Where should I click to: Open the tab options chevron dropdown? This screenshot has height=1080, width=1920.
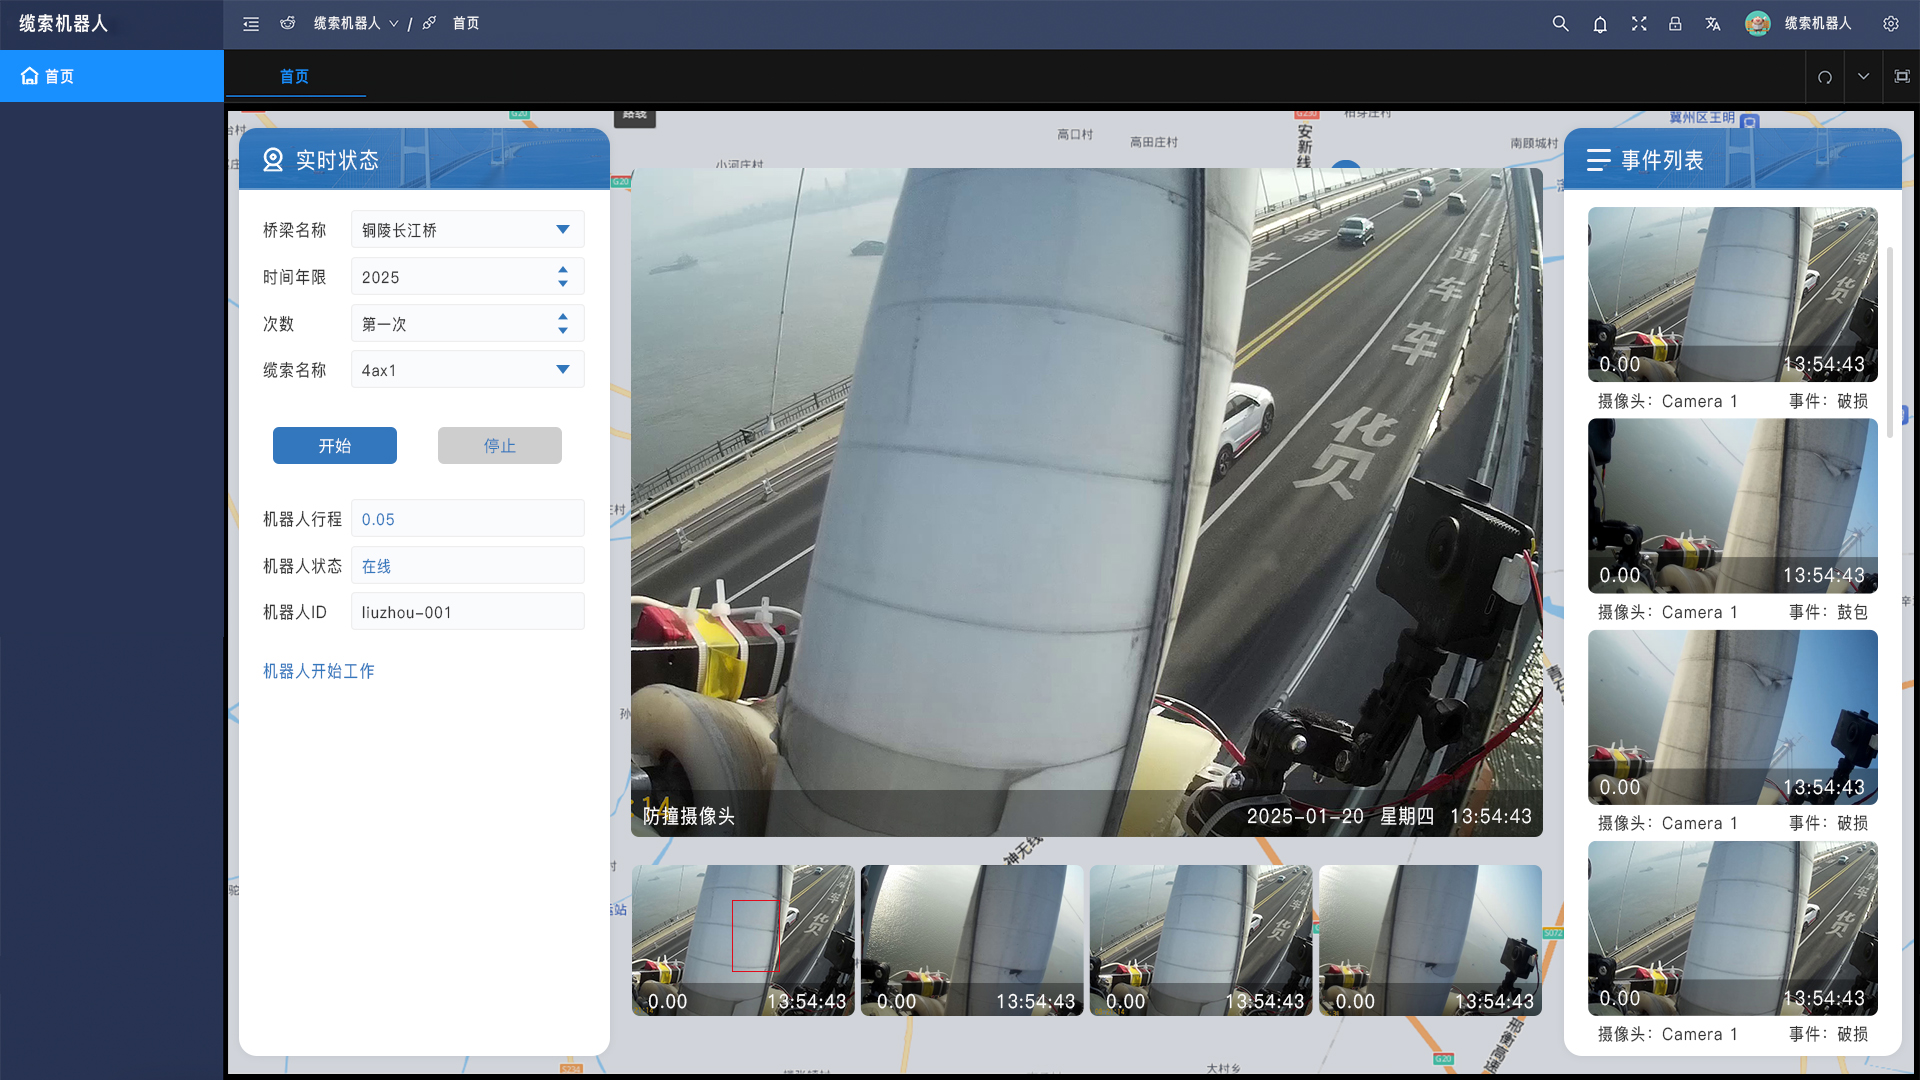[x=1863, y=77]
